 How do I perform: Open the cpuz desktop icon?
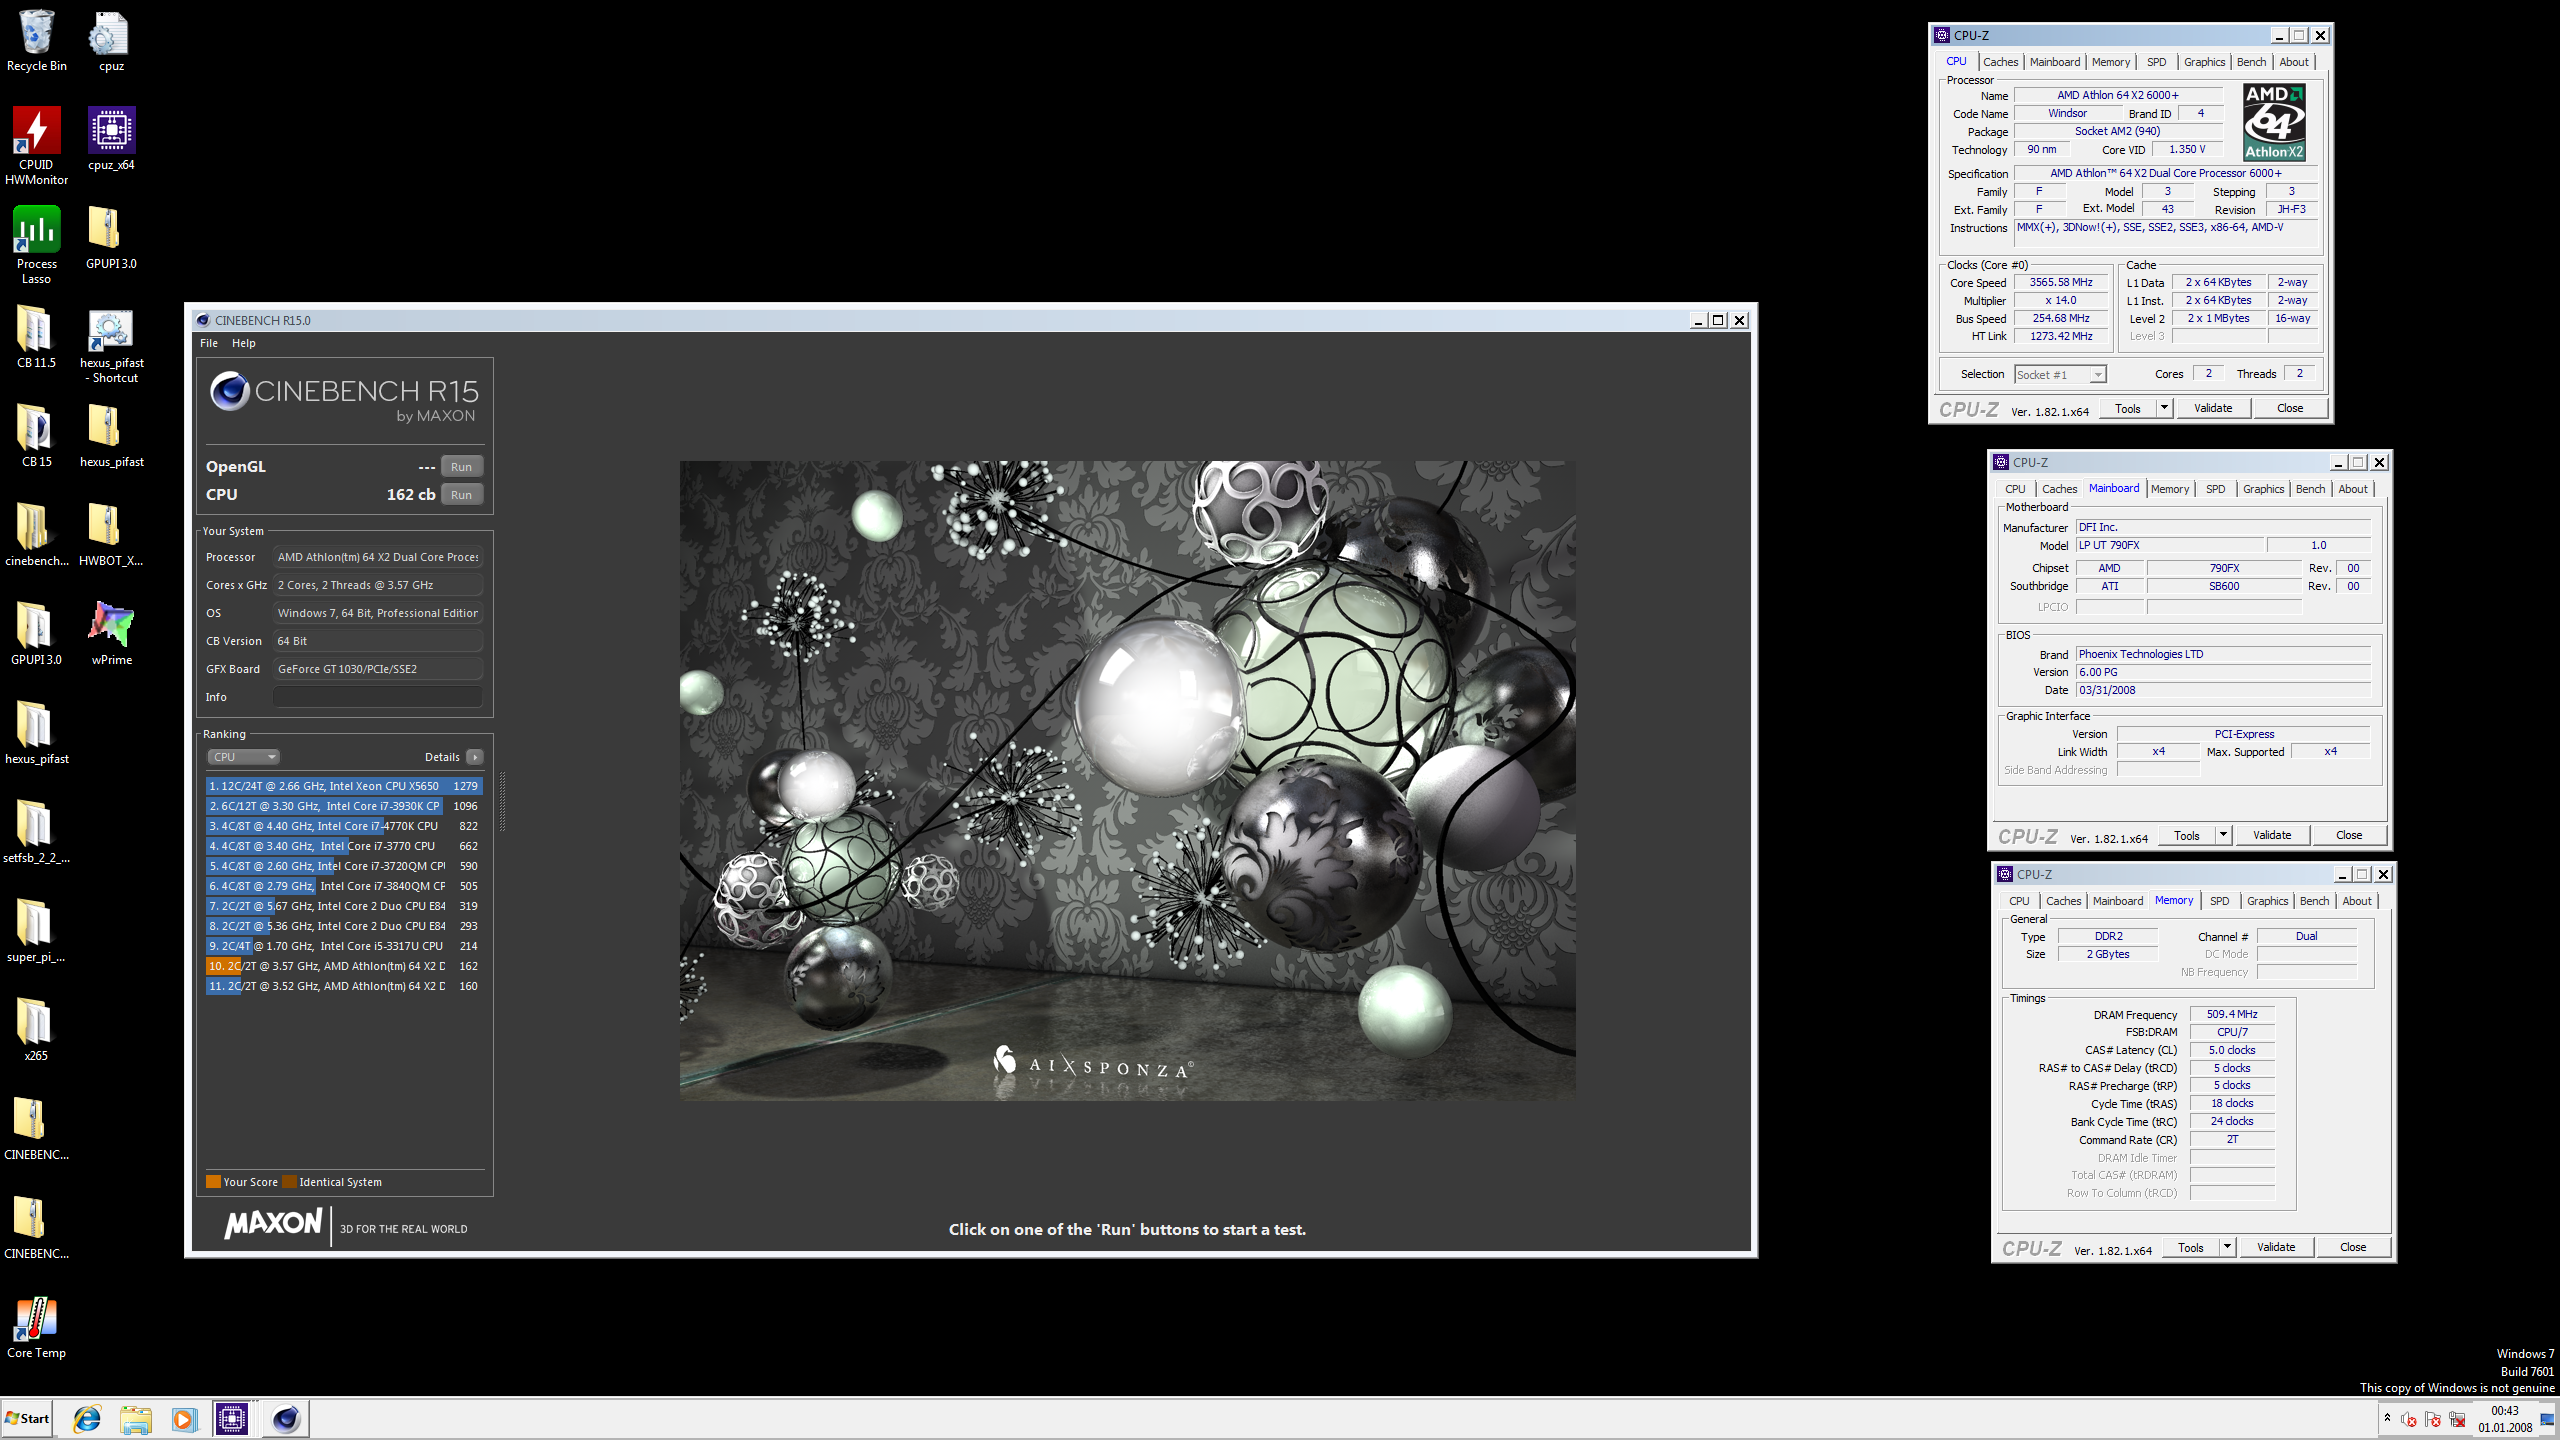(111, 41)
